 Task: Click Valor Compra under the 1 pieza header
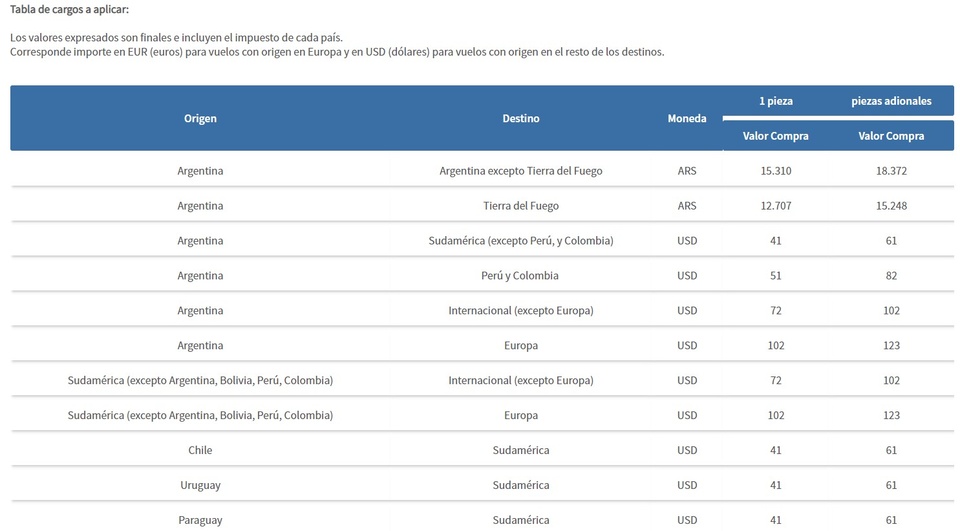coord(776,136)
